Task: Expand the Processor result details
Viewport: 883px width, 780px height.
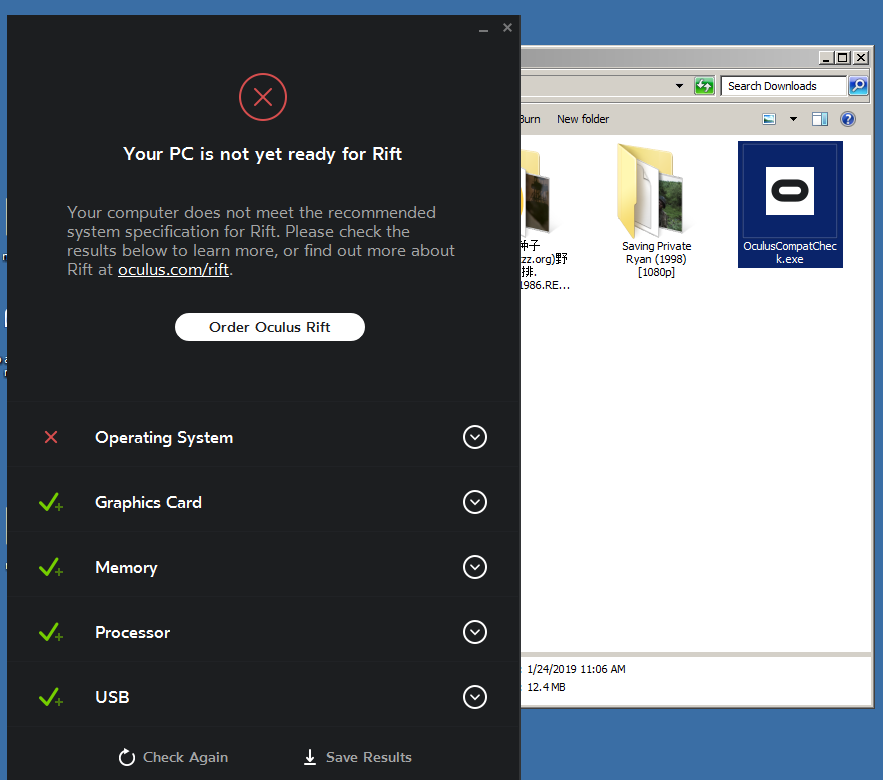Action: point(475,632)
